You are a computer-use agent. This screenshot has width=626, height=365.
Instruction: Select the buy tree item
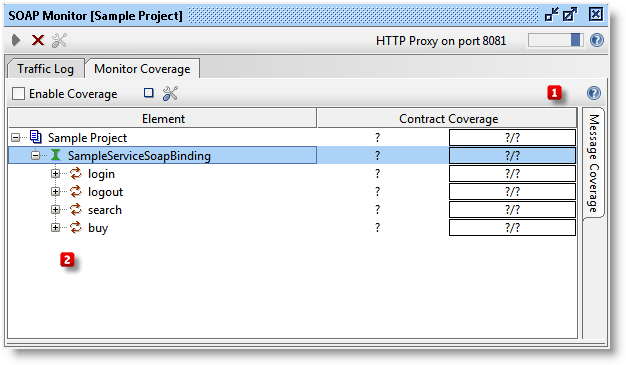(x=98, y=228)
